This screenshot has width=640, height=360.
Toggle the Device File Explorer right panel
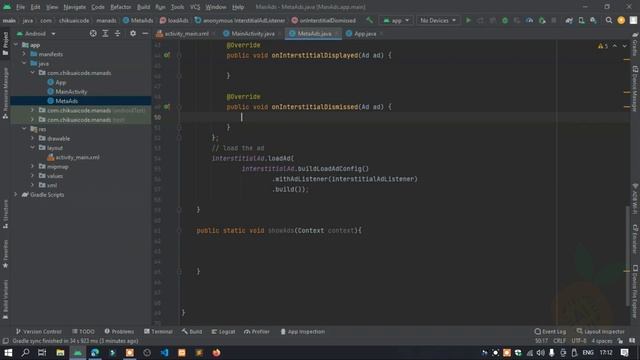click(x=635, y=291)
